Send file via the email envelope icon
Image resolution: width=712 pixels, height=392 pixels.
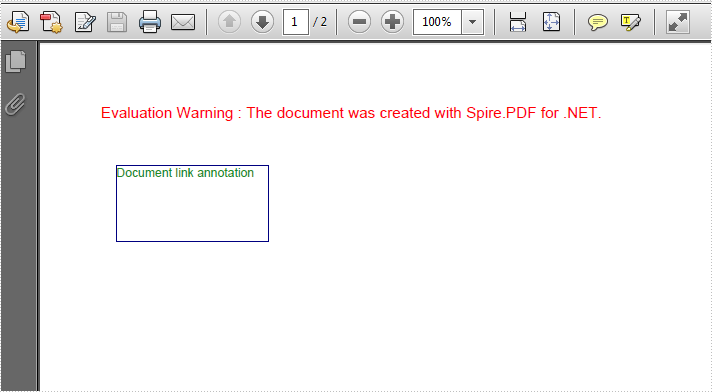click(183, 22)
